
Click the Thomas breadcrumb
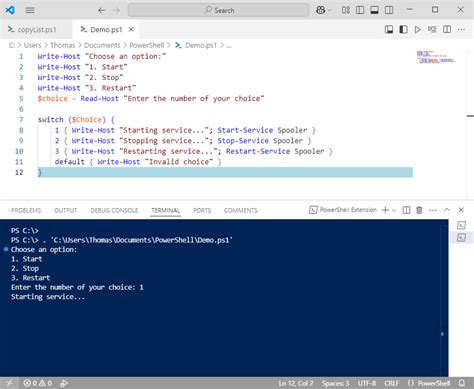63,45
